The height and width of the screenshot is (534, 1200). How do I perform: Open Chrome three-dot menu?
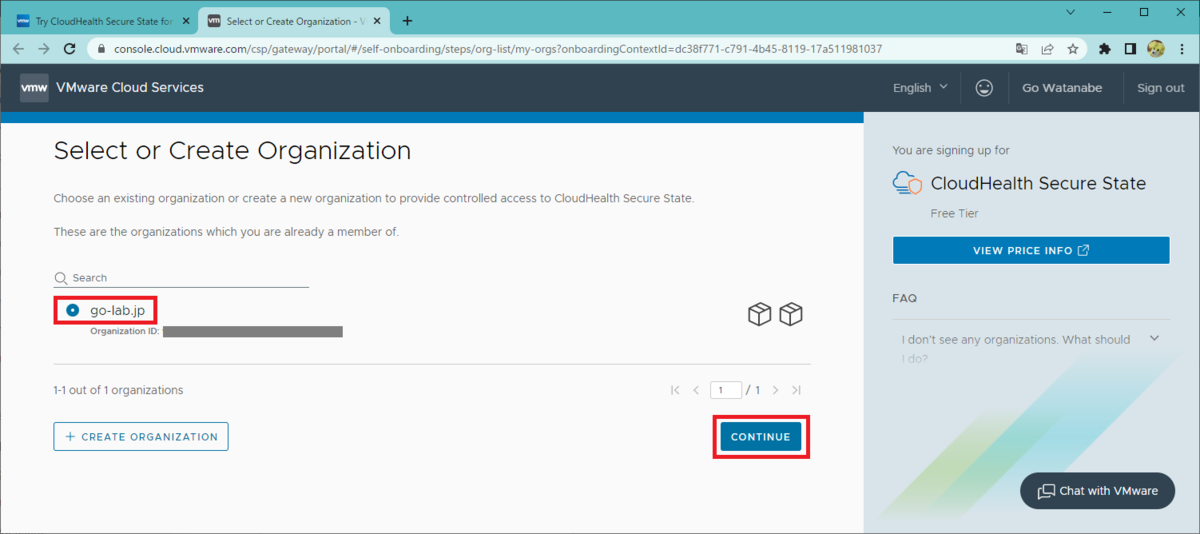coord(1182,48)
